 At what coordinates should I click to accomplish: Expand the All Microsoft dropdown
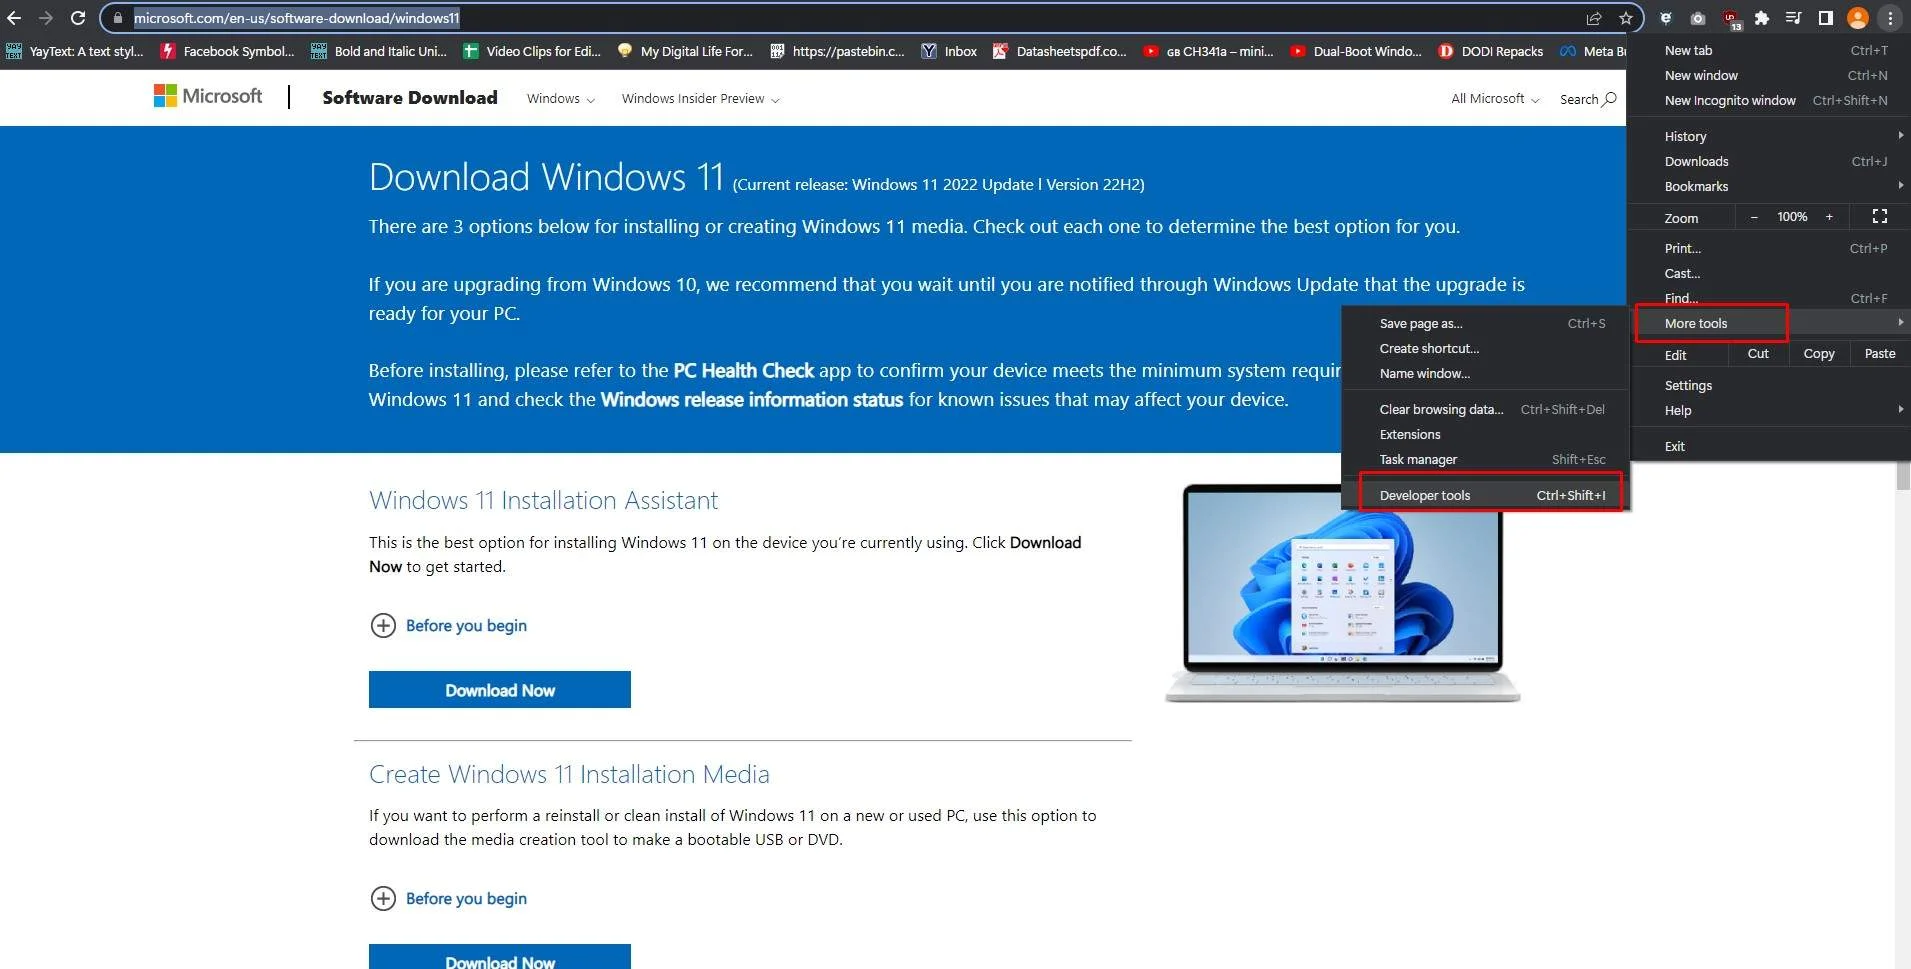pos(1495,99)
